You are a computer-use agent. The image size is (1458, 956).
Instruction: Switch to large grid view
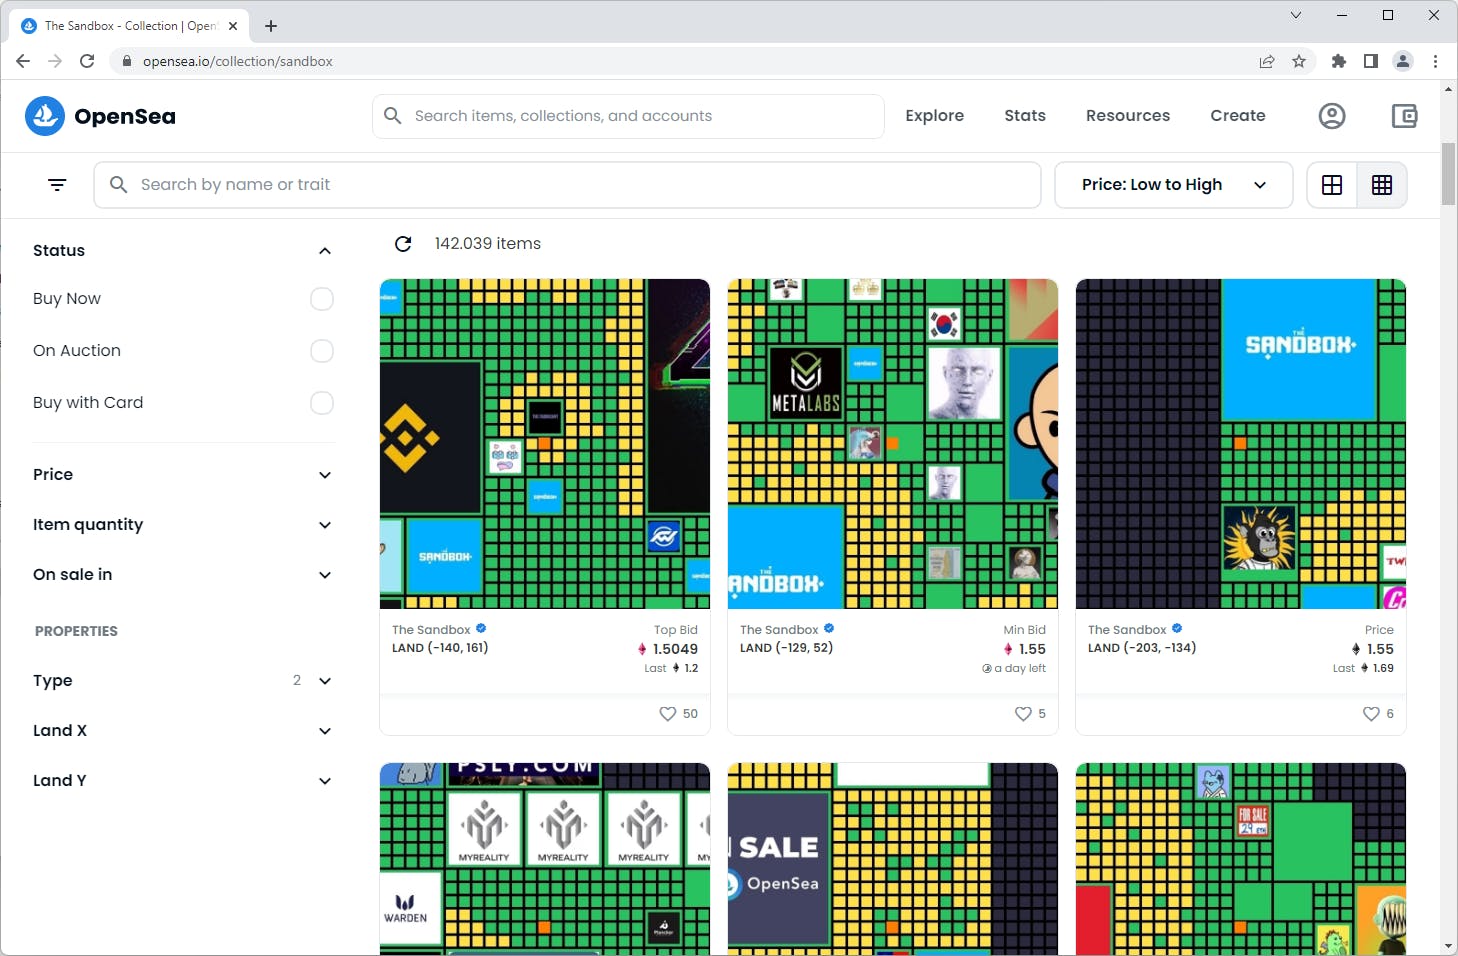1332,185
